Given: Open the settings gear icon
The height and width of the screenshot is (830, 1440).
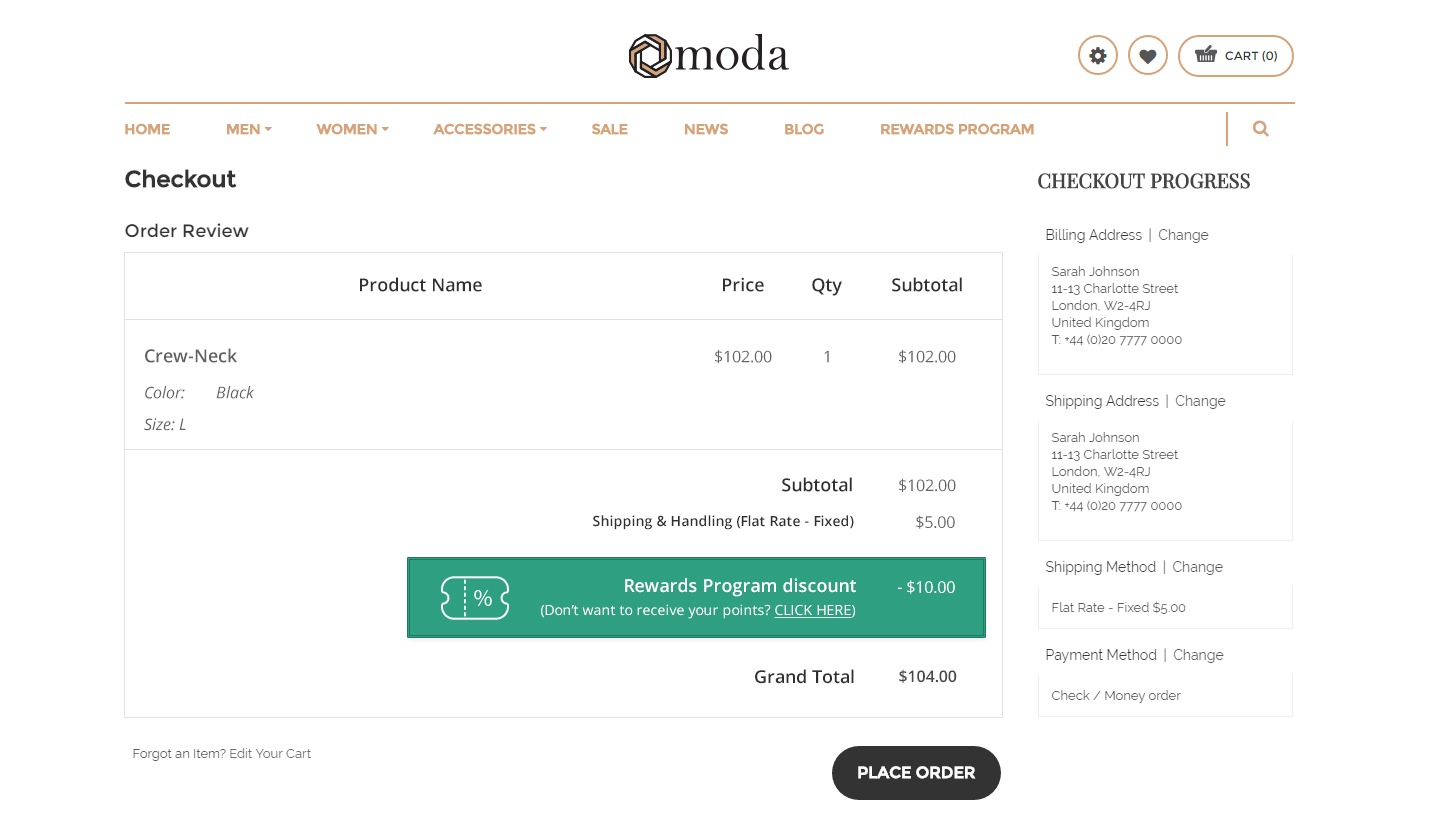Looking at the screenshot, I should point(1098,56).
